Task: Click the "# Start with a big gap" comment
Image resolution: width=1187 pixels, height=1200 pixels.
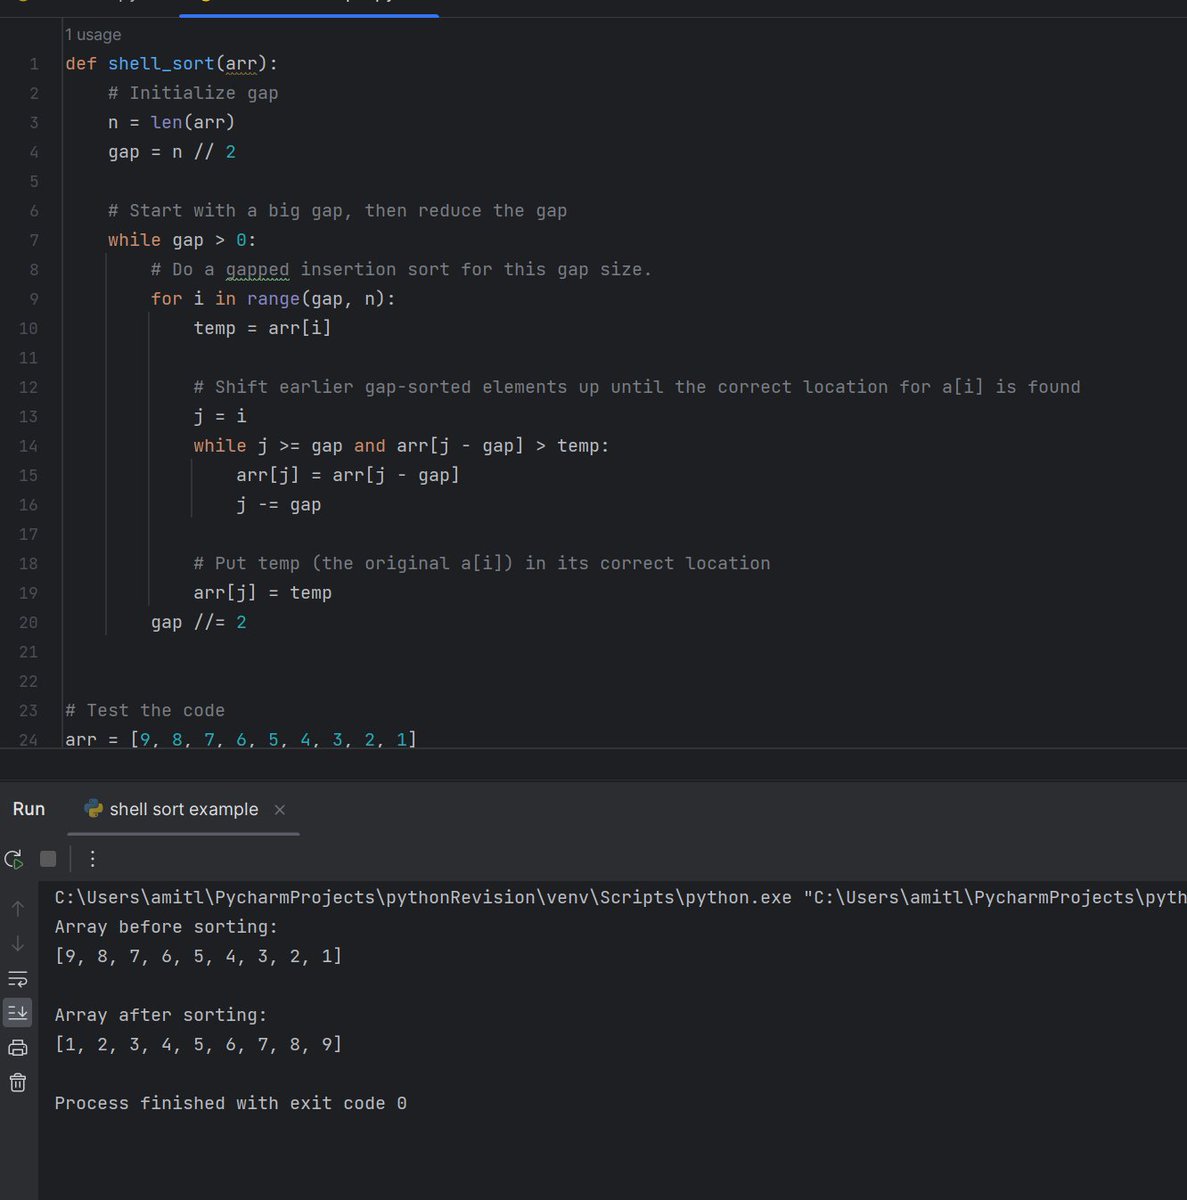Action: point(337,211)
